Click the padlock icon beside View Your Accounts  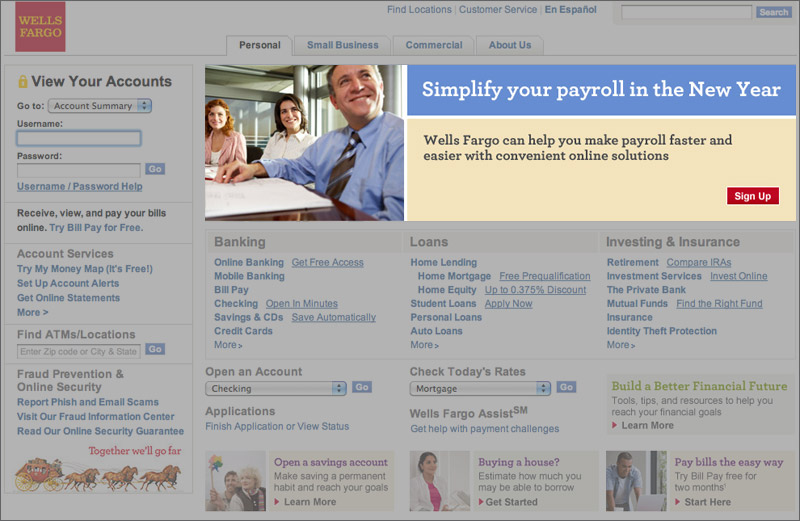pos(22,81)
